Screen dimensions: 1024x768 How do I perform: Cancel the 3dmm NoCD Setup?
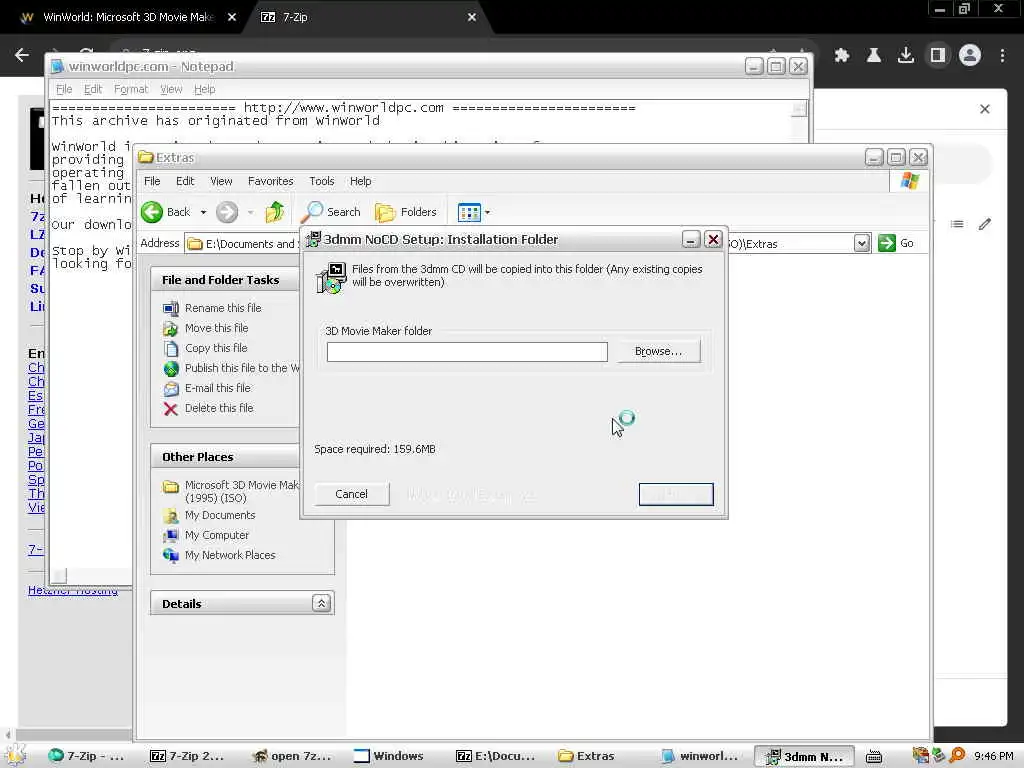pyautogui.click(x=351, y=494)
